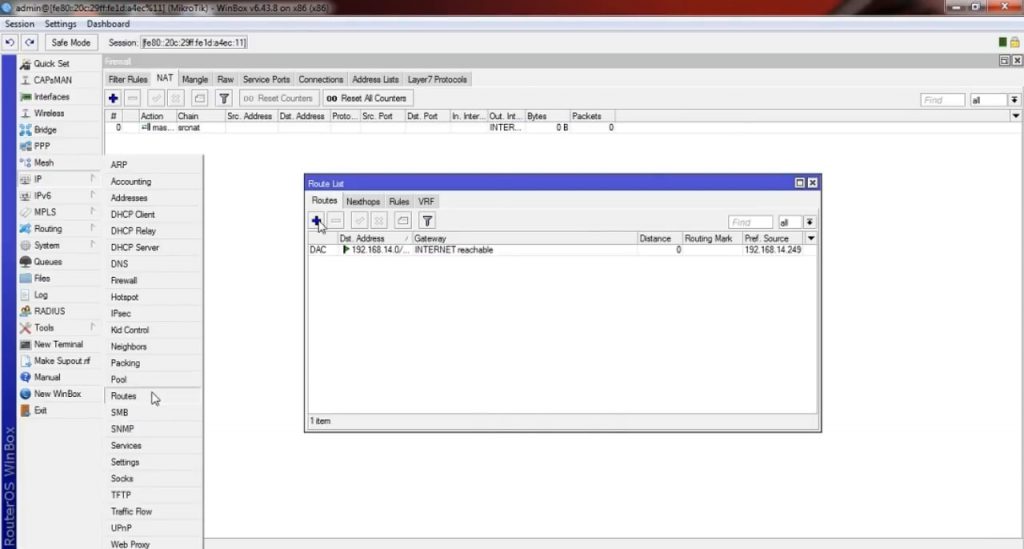
Task: Switch to Layer7 Protocols tab
Action: pyautogui.click(x=437, y=80)
